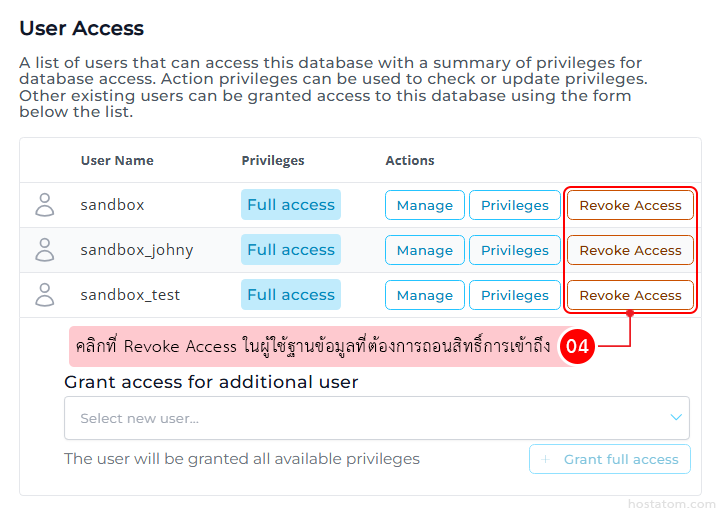720x512 pixels.
Task: Open Manage for sandbox user
Action: [424, 205]
